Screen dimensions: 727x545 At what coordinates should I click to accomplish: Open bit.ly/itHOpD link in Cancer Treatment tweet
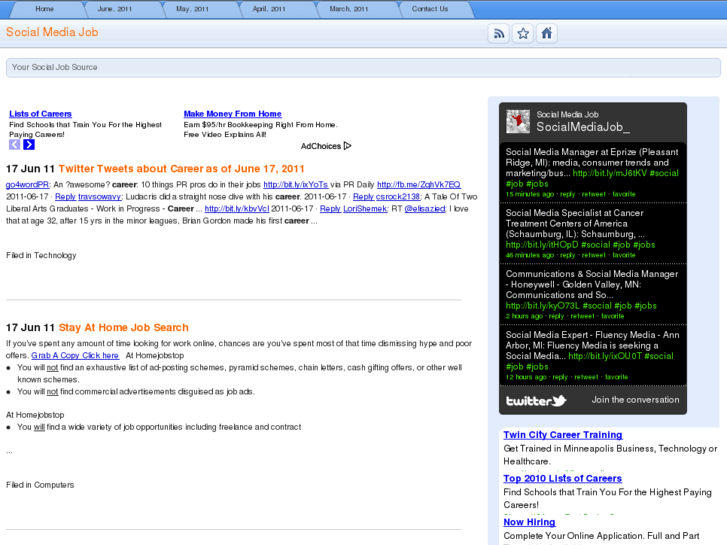click(x=542, y=245)
